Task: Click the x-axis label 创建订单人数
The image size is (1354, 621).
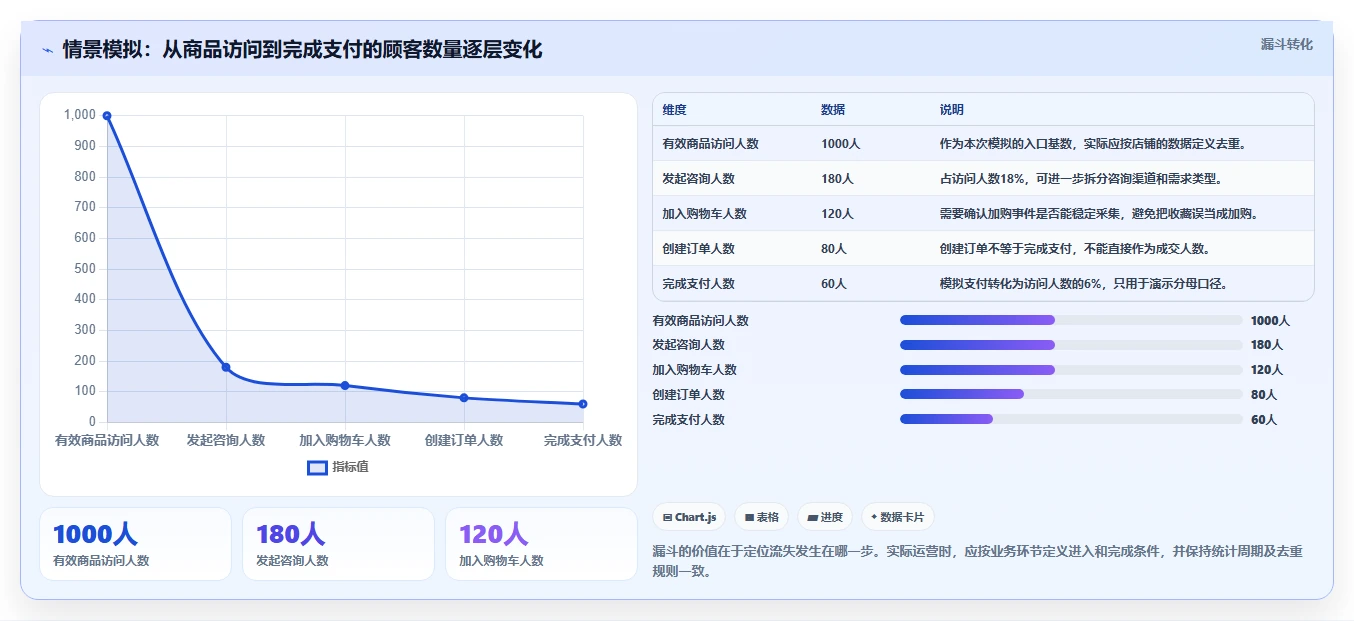Action: 464,440
